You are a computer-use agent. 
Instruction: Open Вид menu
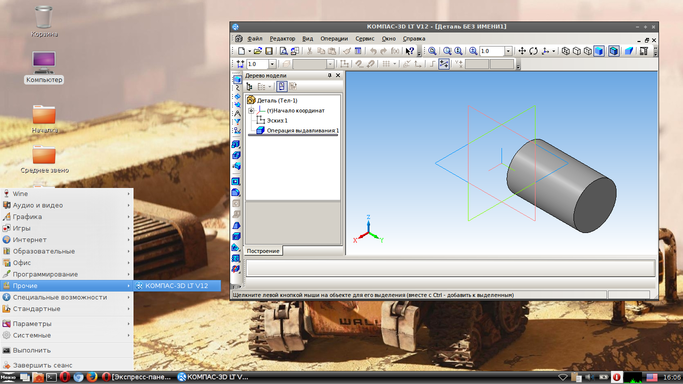[x=308, y=39]
